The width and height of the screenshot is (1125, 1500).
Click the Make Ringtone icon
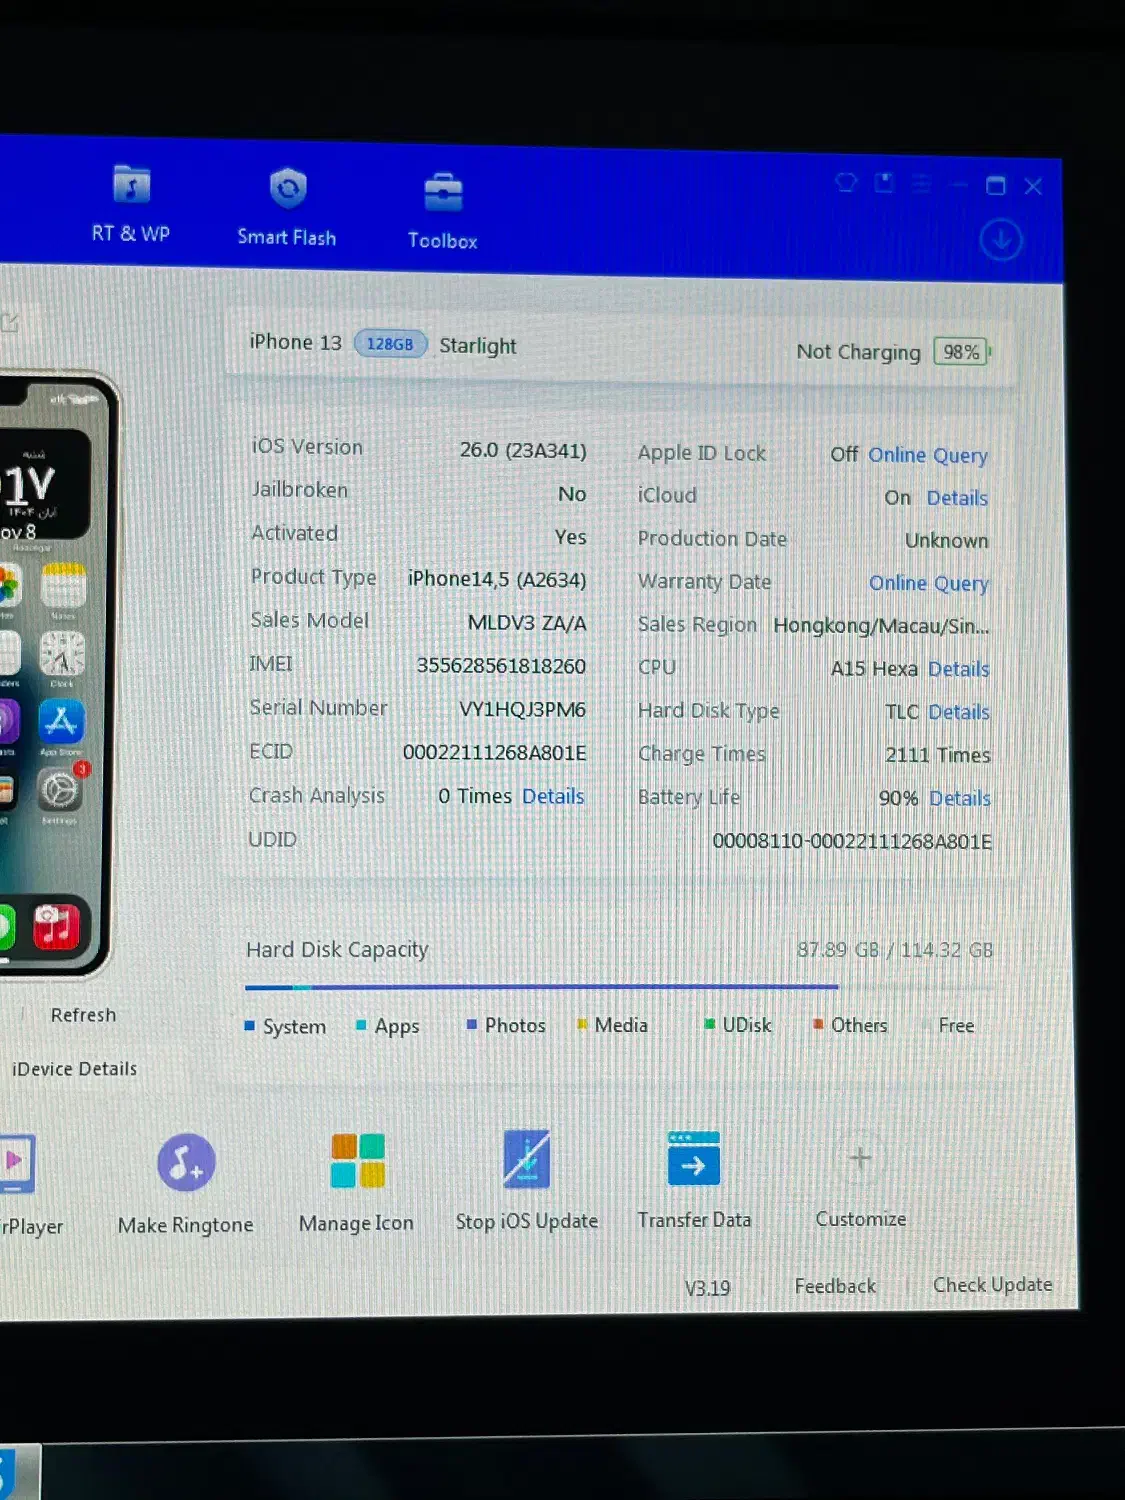[186, 1163]
